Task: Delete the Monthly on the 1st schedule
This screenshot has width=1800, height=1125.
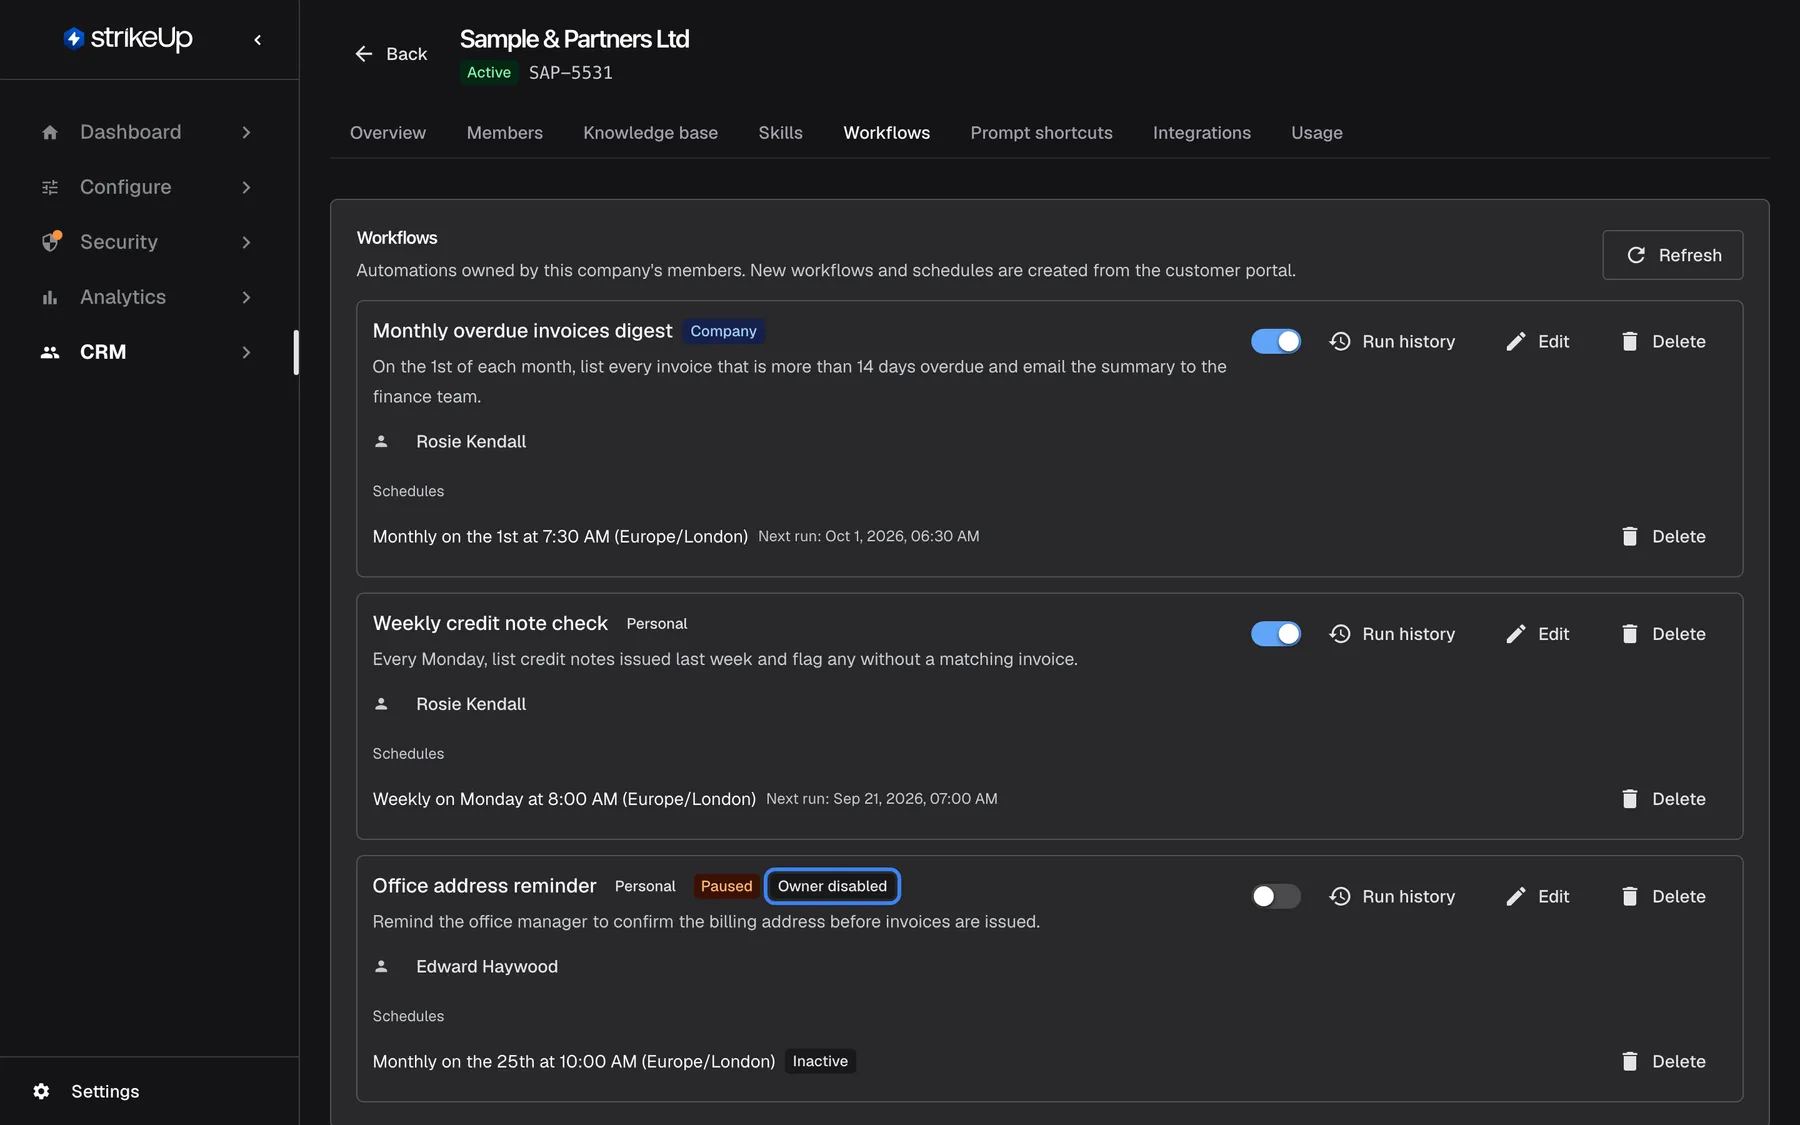Action: click(1663, 536)
